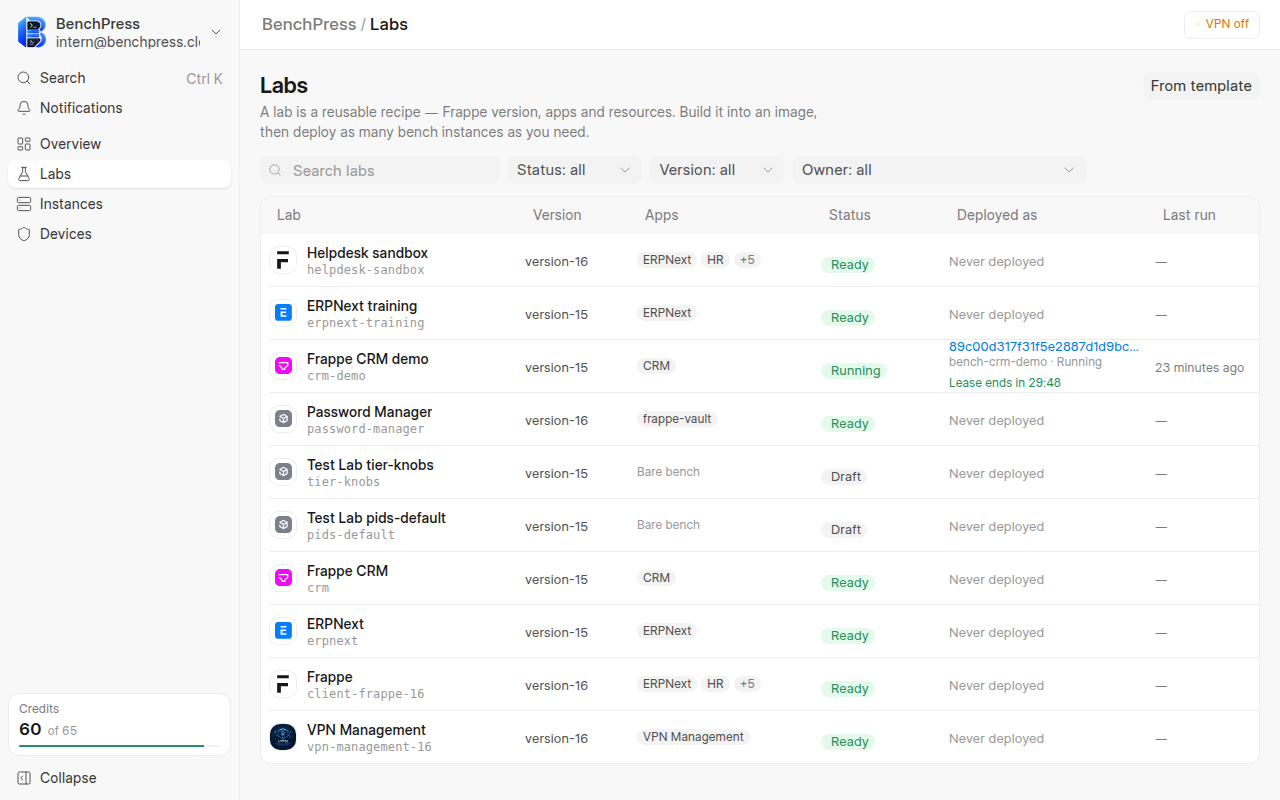Click the VPN Management lab icon

[x=283, y=738]
